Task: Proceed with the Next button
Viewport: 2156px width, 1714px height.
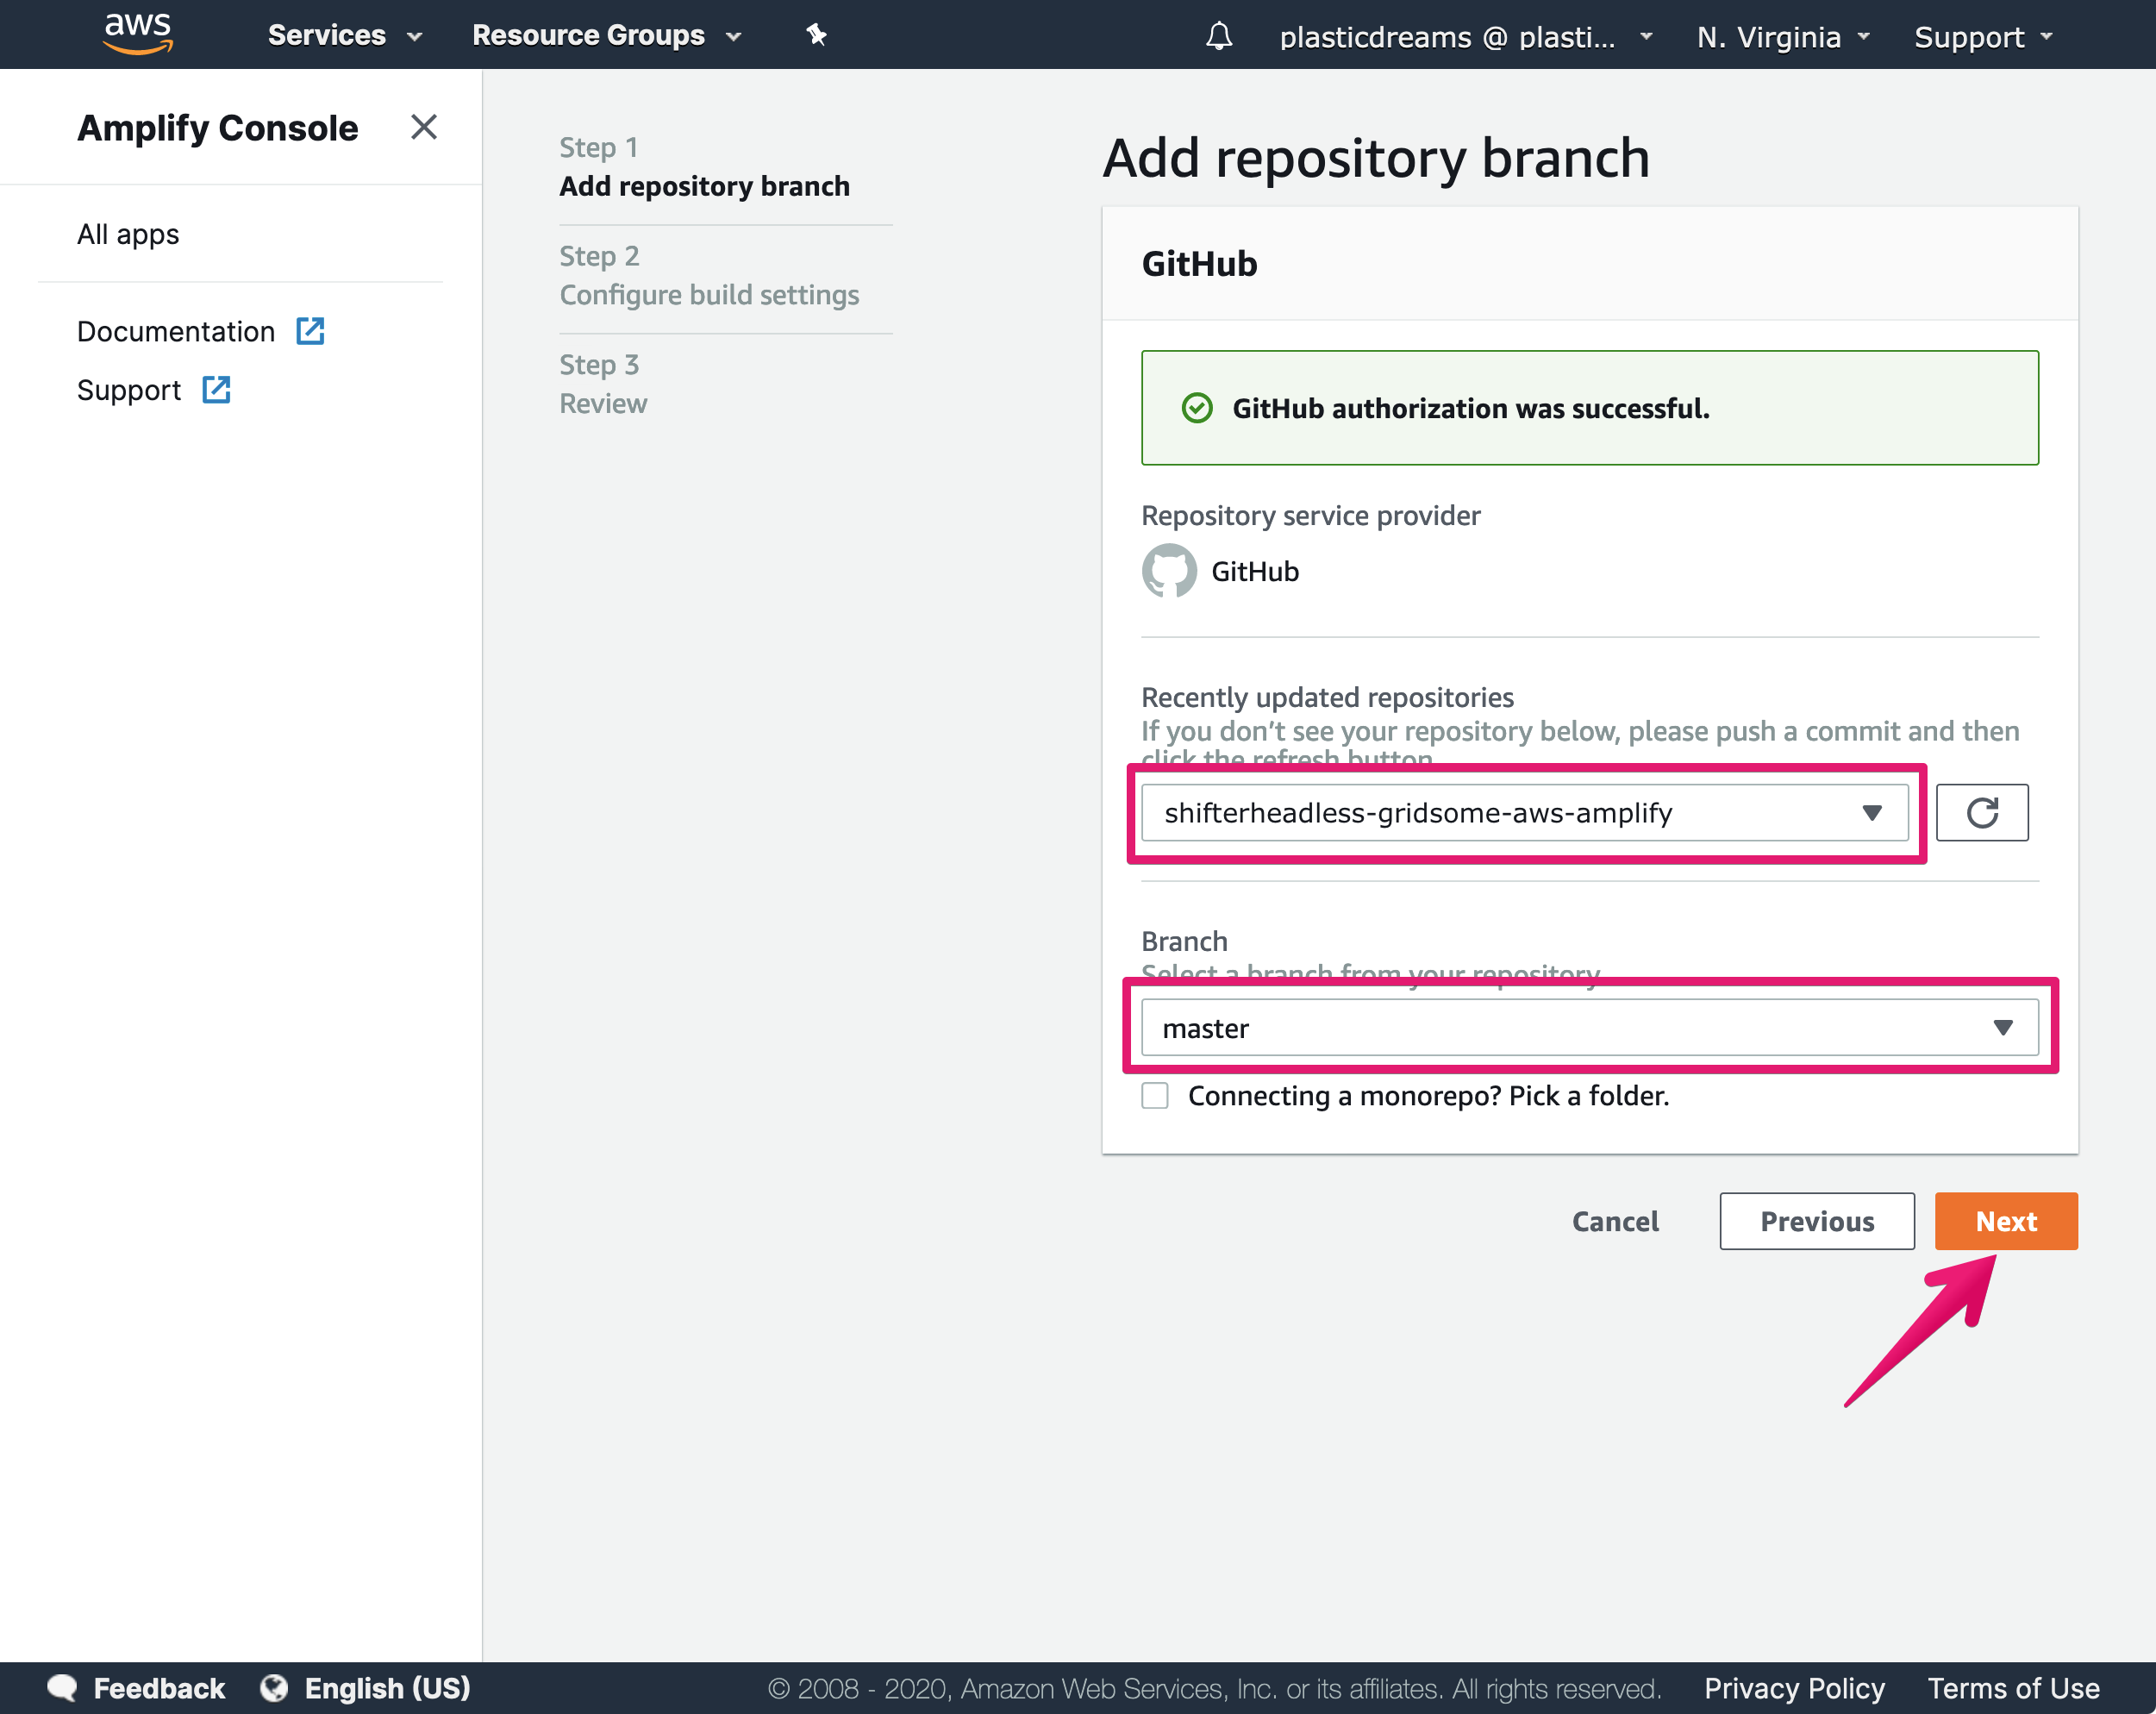Action: pos(2006,1221)
